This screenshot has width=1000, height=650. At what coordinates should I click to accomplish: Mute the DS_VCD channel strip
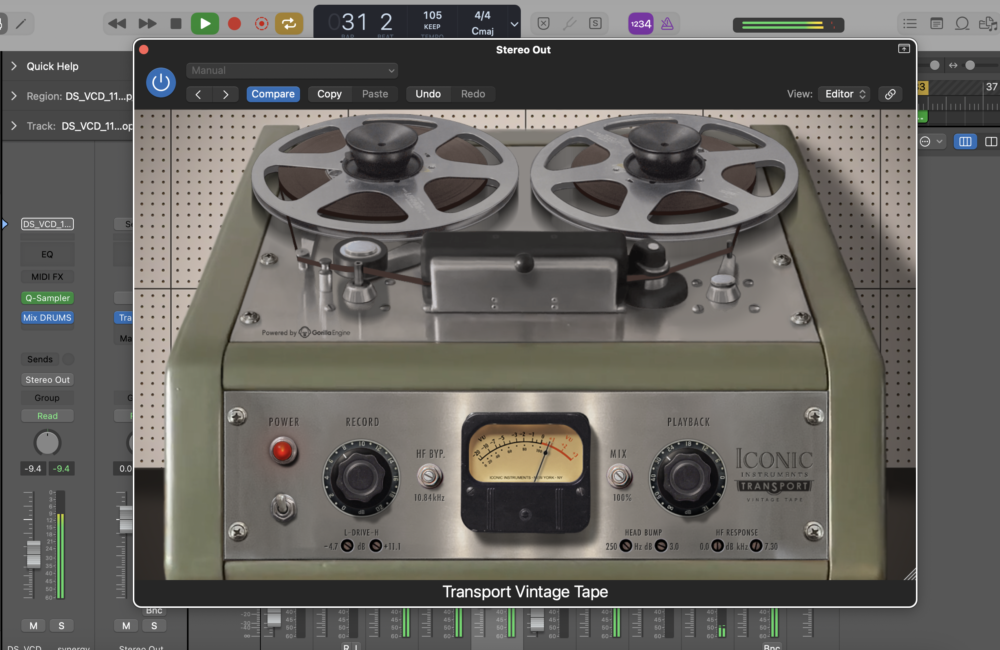coord(34,626)
